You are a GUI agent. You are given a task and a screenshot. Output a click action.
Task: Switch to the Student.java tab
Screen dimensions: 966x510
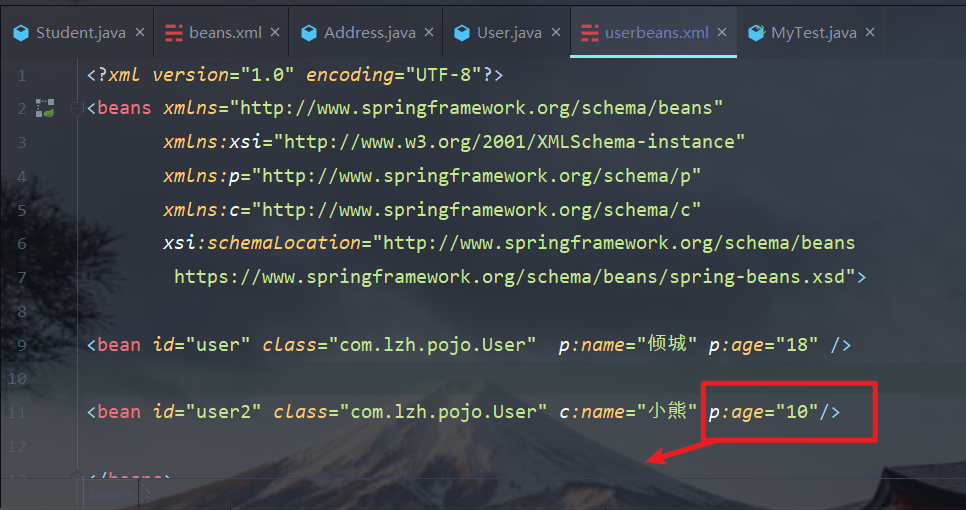point(81,33)
